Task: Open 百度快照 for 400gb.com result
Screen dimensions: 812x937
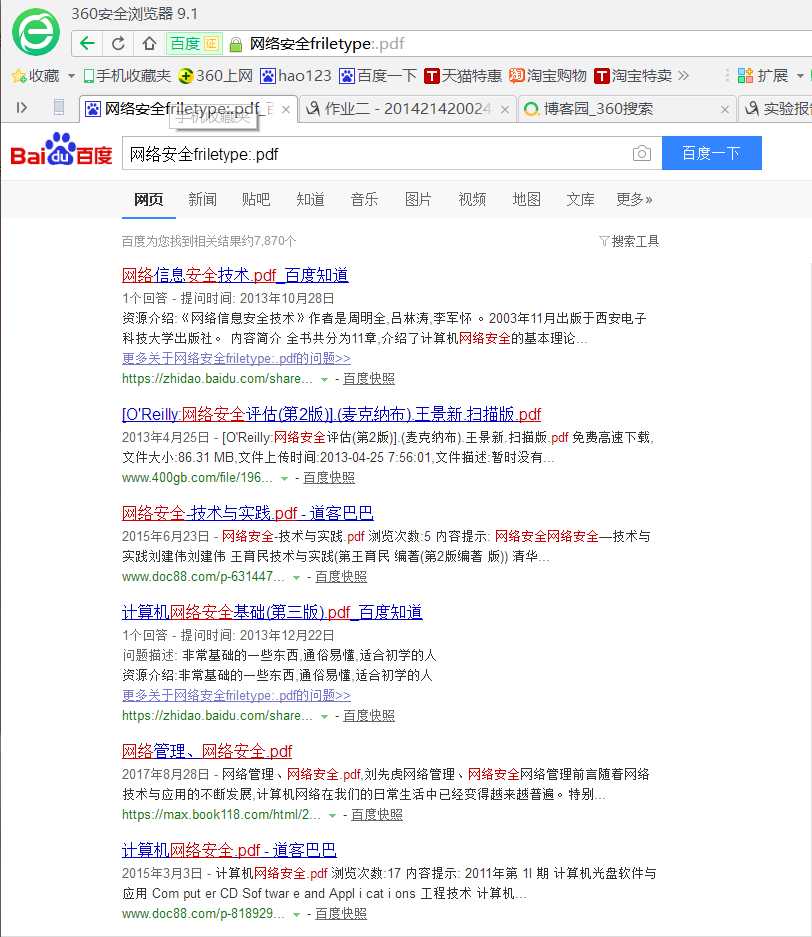Action: [x=329, y=478]
